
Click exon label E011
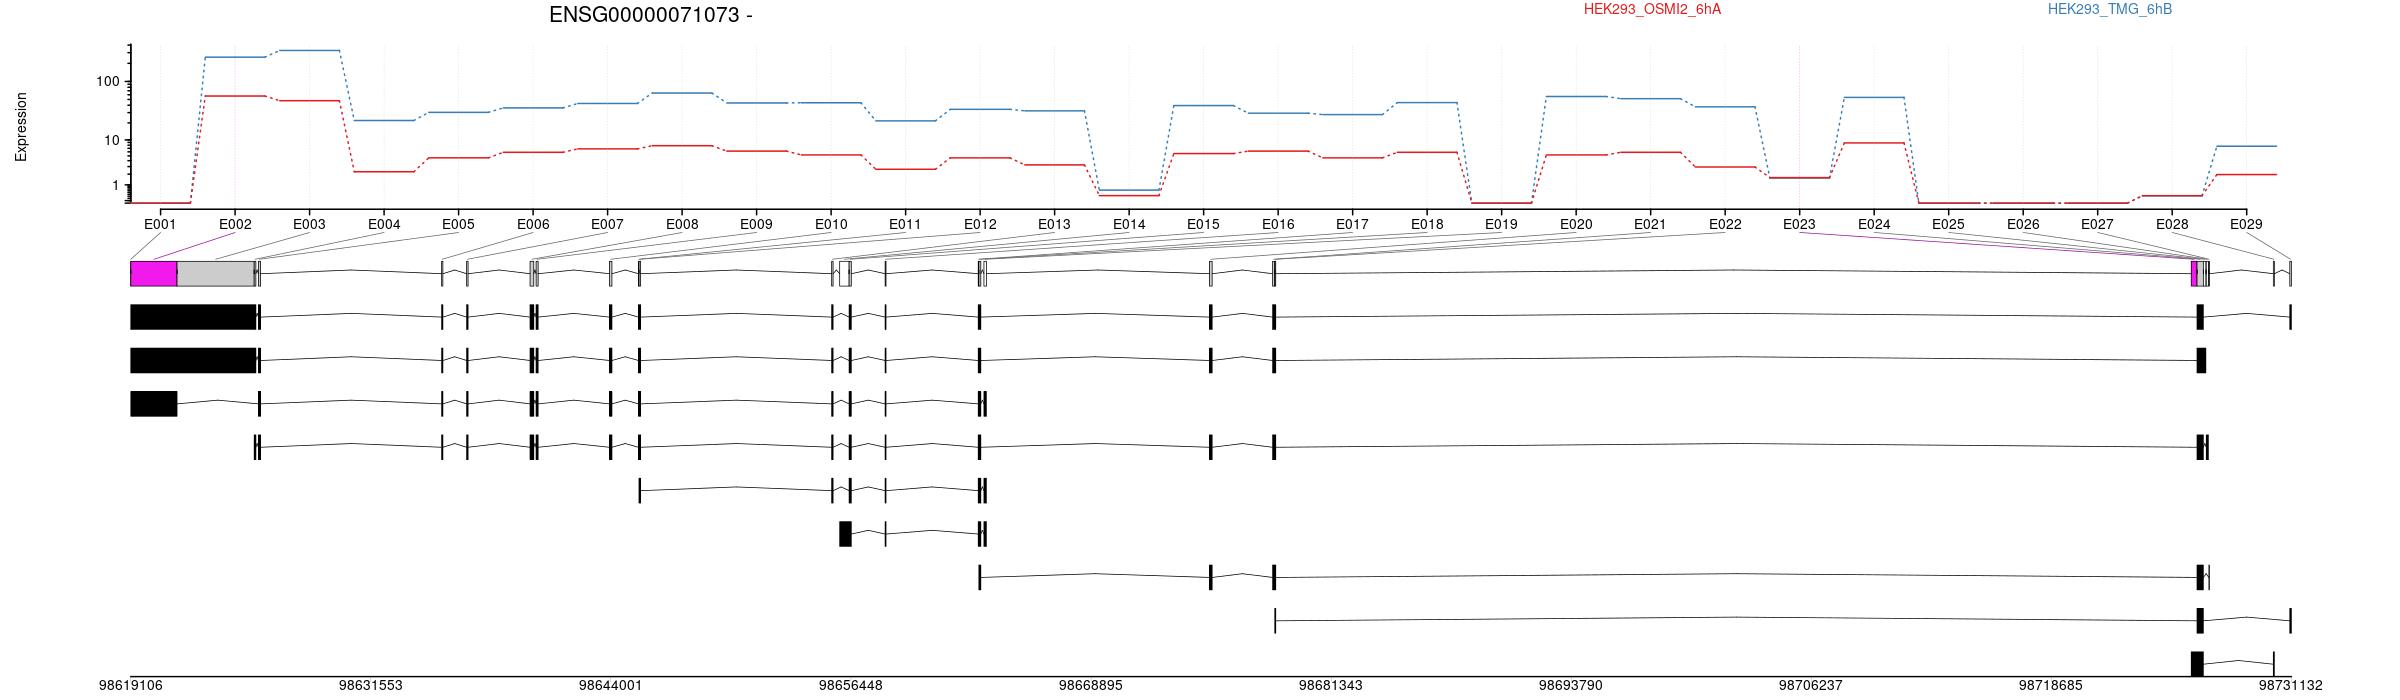[x=905, y=224]
